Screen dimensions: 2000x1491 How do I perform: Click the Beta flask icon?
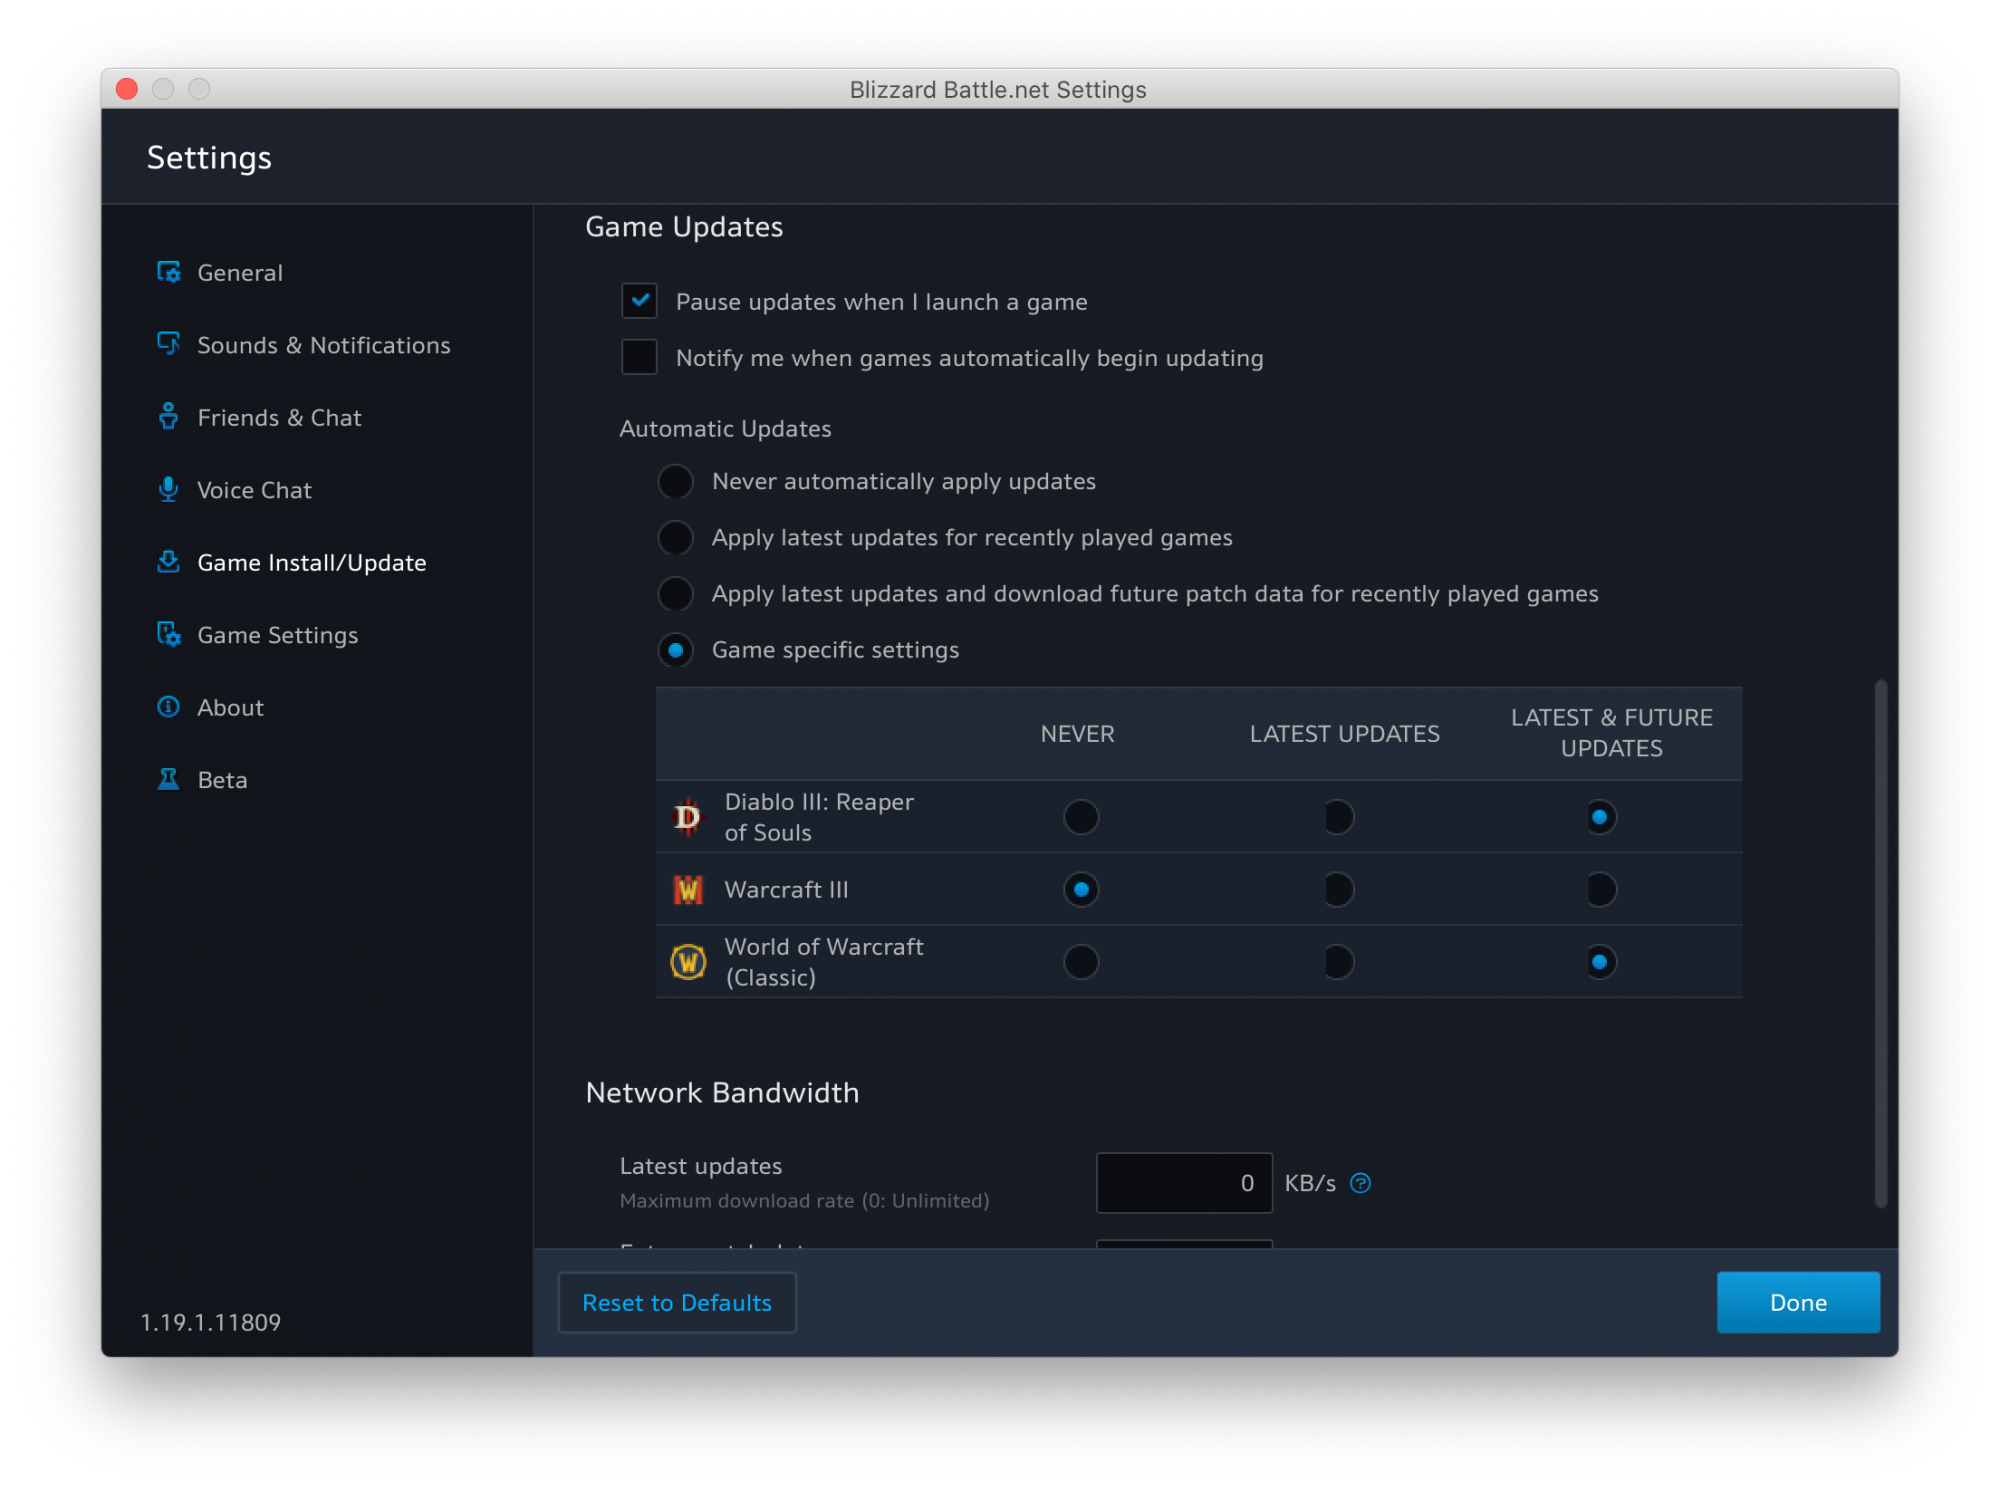[168, 779]
